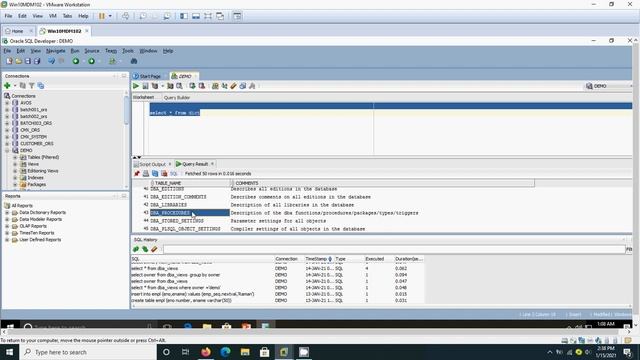Viewport: 640px width, 360px height.
Task: Expand Data Dictionary Reports in Reports panel
Action: [7, 213]
